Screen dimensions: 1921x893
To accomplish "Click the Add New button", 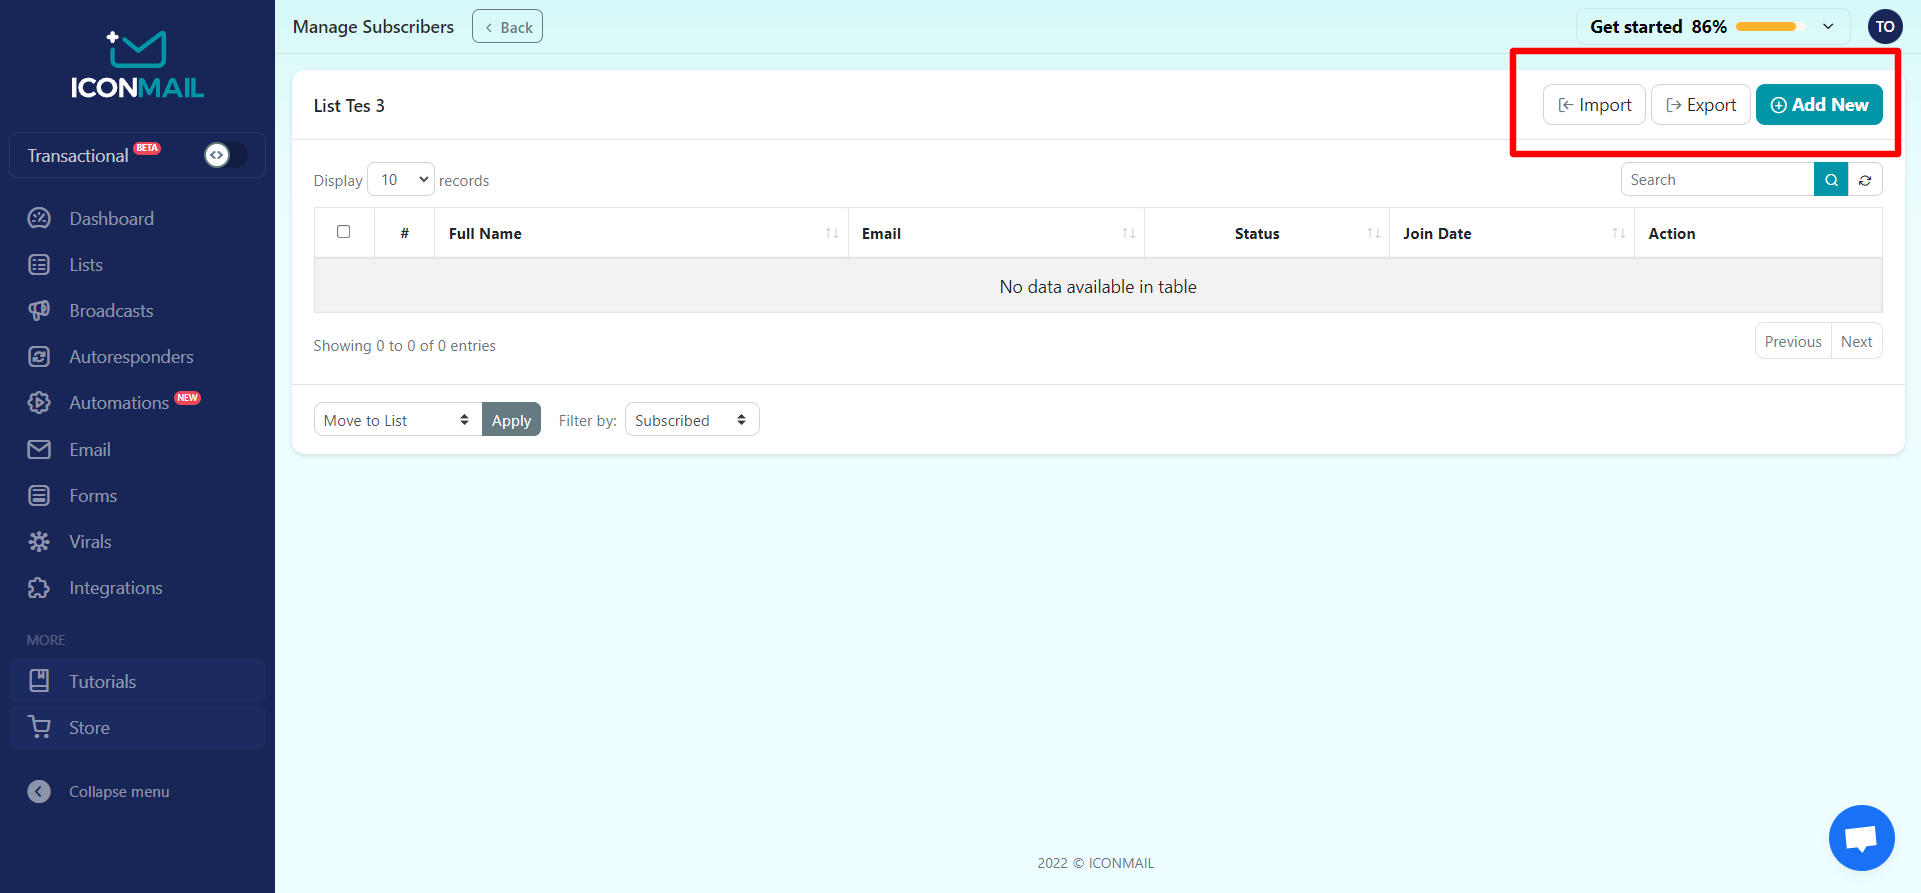I will [1818, 105].
